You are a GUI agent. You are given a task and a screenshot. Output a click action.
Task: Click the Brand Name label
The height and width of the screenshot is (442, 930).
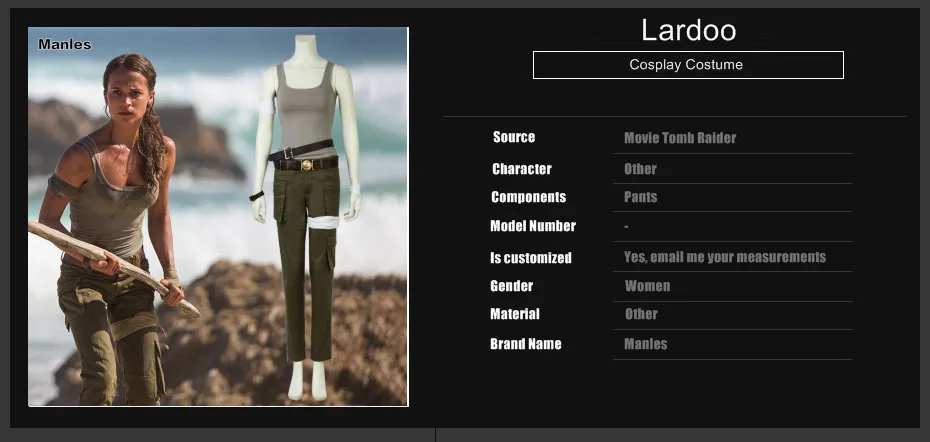click(x=525, y=344)
